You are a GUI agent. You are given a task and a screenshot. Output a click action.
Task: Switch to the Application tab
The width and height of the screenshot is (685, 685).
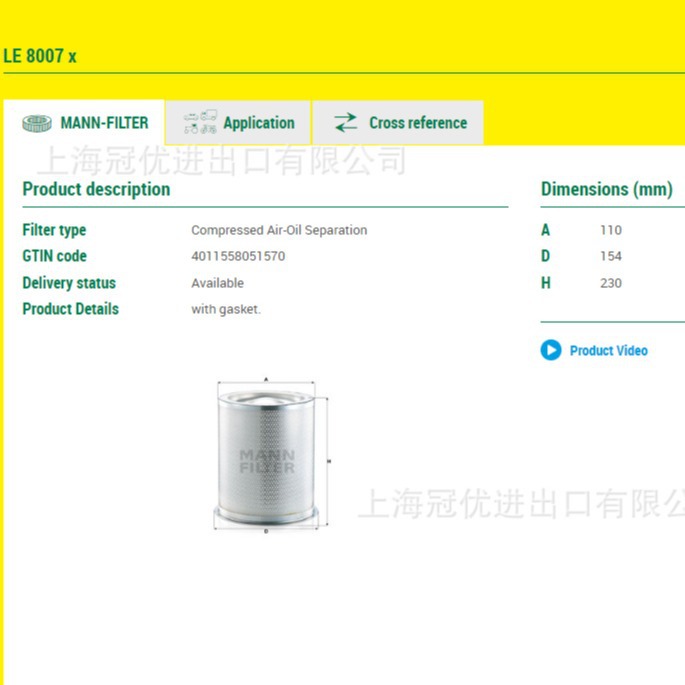pos(238,123)
